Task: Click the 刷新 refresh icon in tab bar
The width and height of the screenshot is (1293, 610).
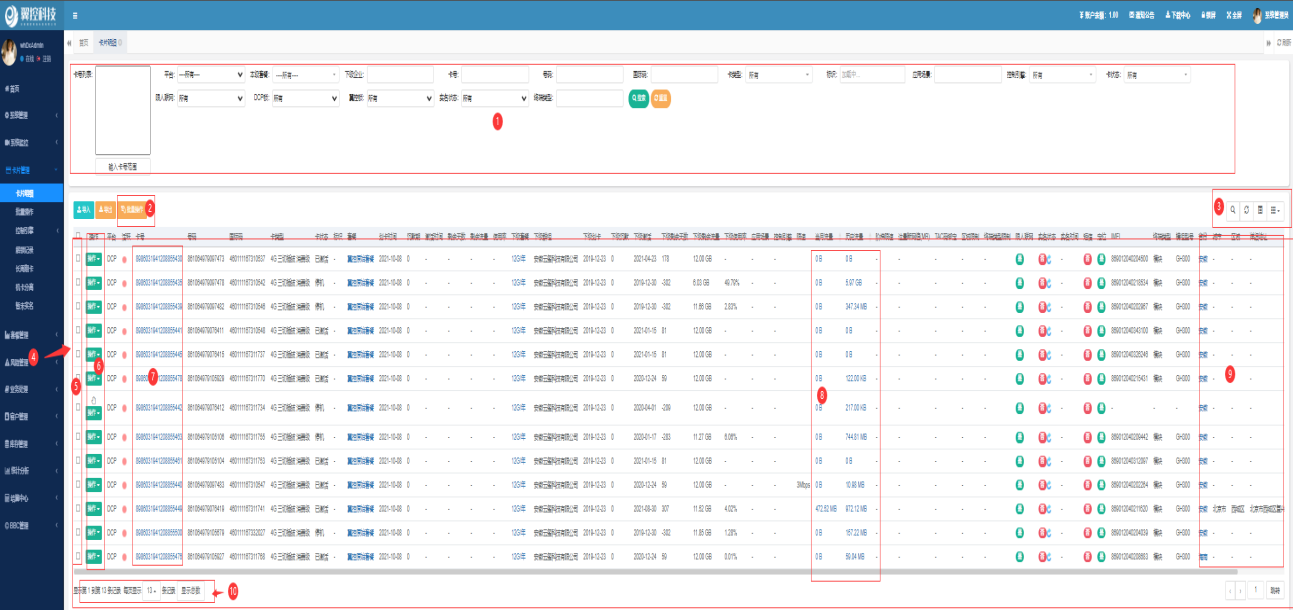Action: (x=1285, y=44)
